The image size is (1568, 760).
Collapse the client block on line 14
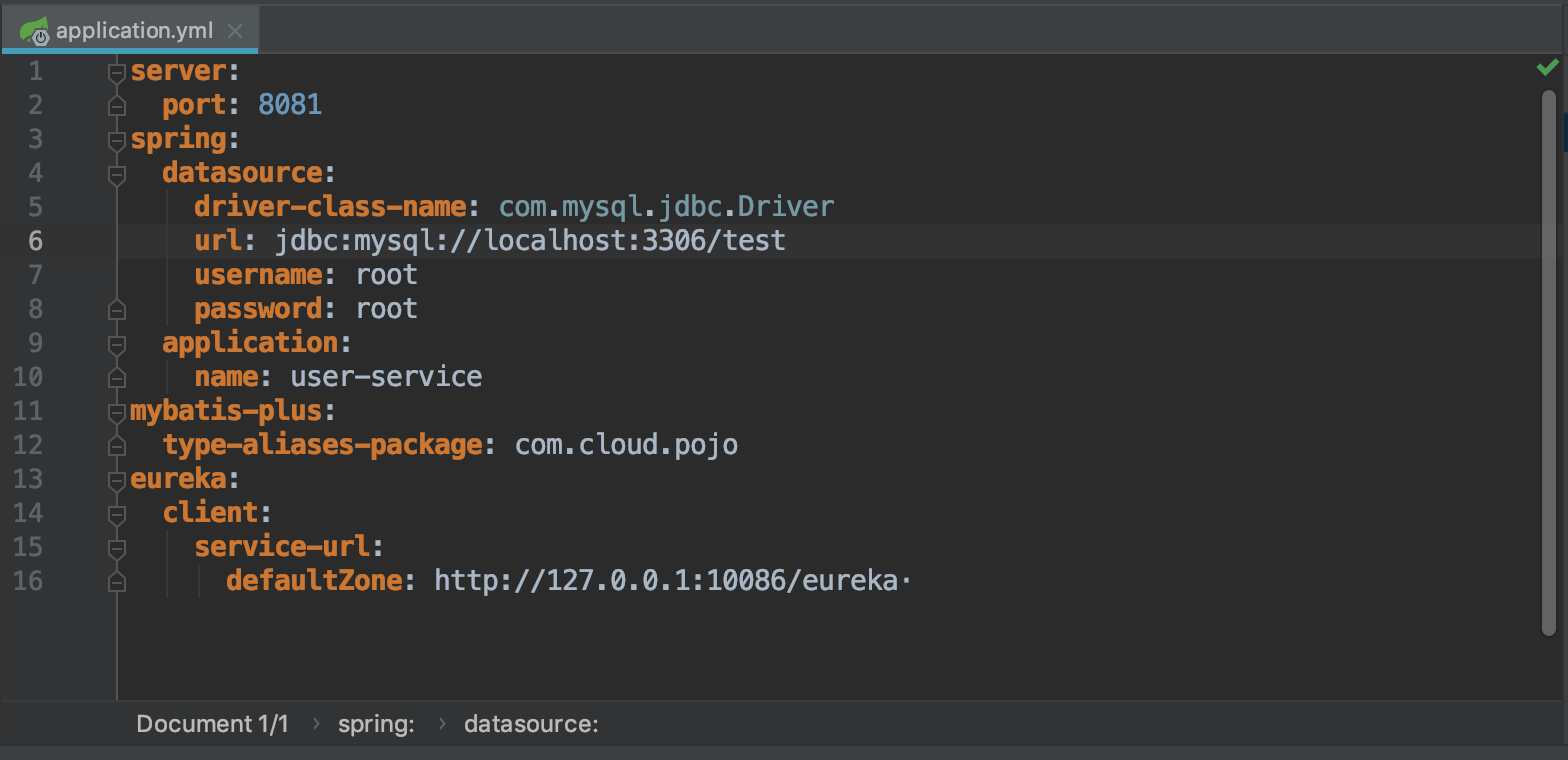point(117,513)
